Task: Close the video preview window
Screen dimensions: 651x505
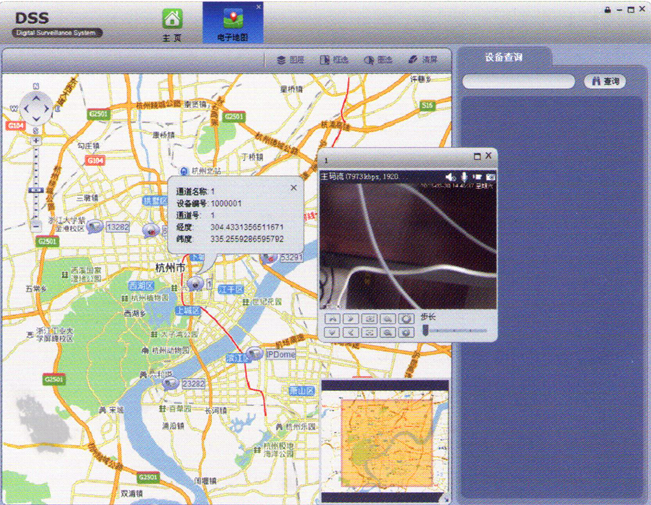Action: [x=489, y=155]
